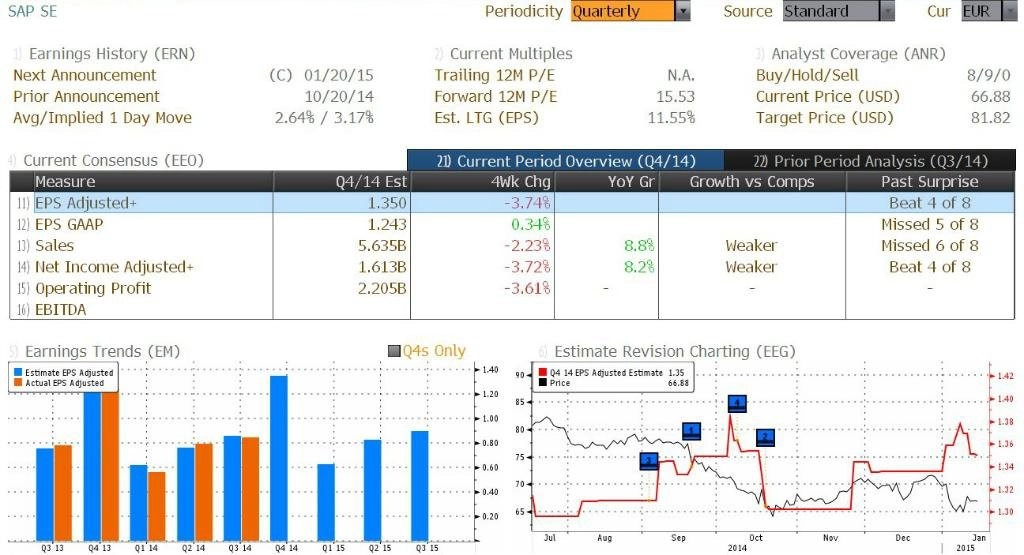Click red Q4 14 EPS Adjusted Estimate swatch

pyautogui.click(x=543, y=372)
